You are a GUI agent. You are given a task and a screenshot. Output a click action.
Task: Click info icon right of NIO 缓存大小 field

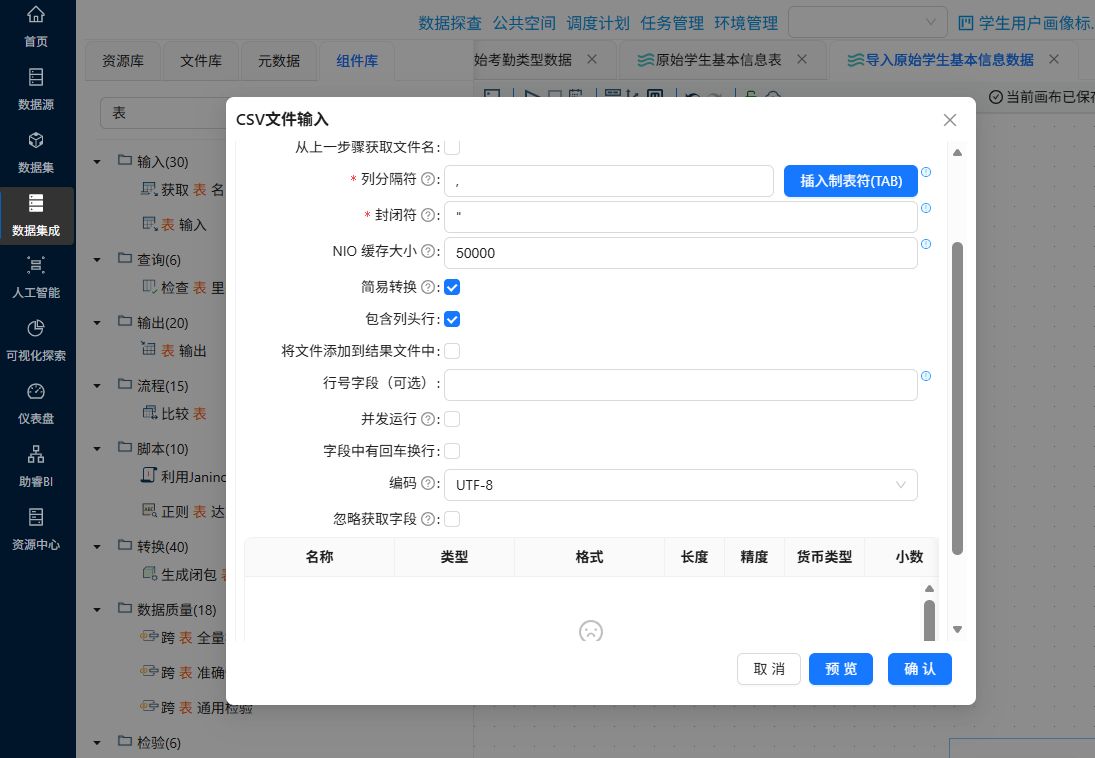point(926,244)
